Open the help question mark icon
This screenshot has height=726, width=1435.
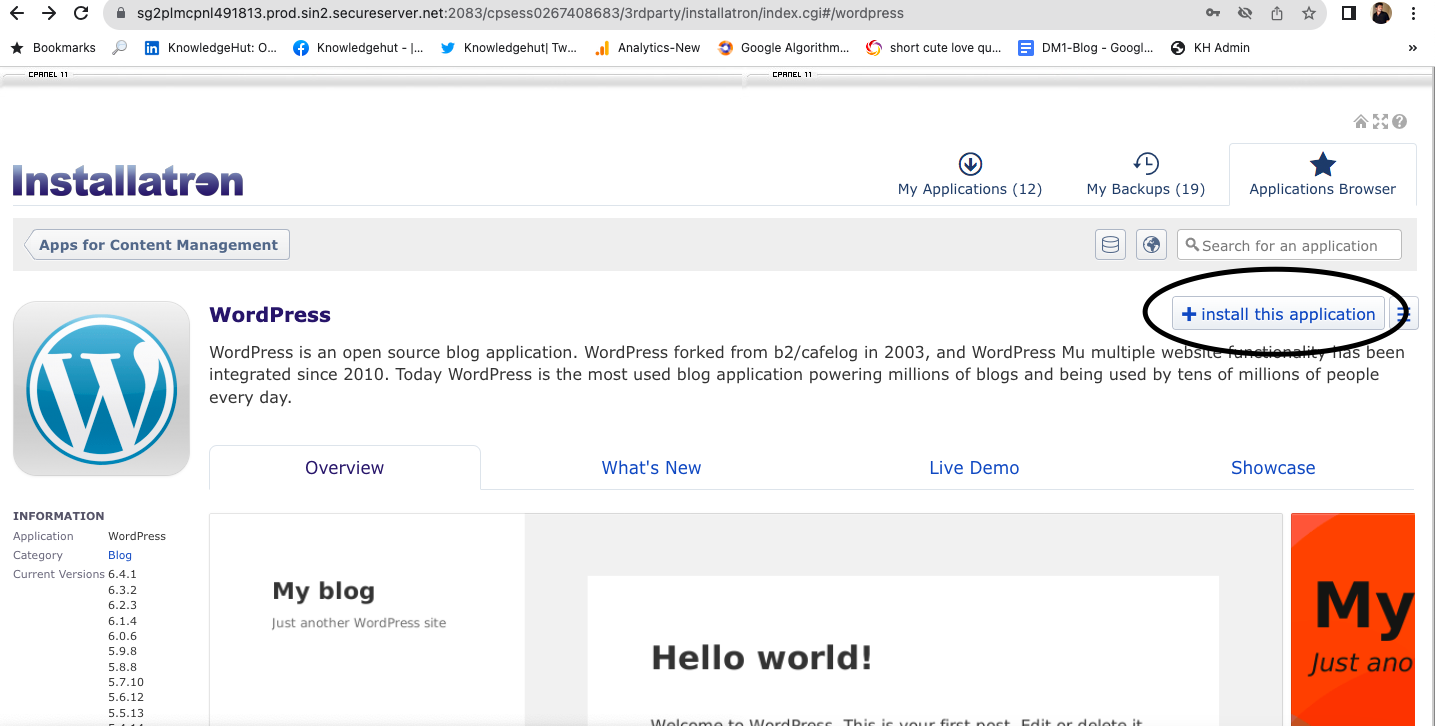pos(1400,122)
